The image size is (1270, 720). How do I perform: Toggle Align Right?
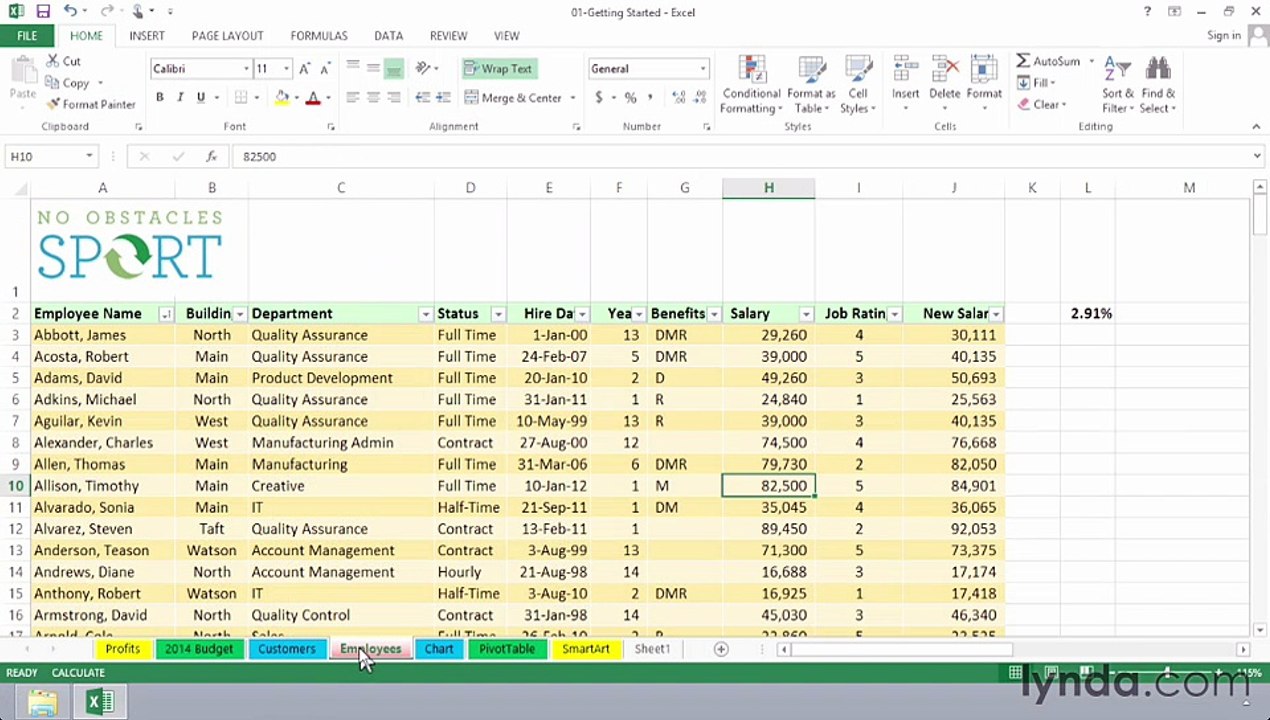[393, 98]
